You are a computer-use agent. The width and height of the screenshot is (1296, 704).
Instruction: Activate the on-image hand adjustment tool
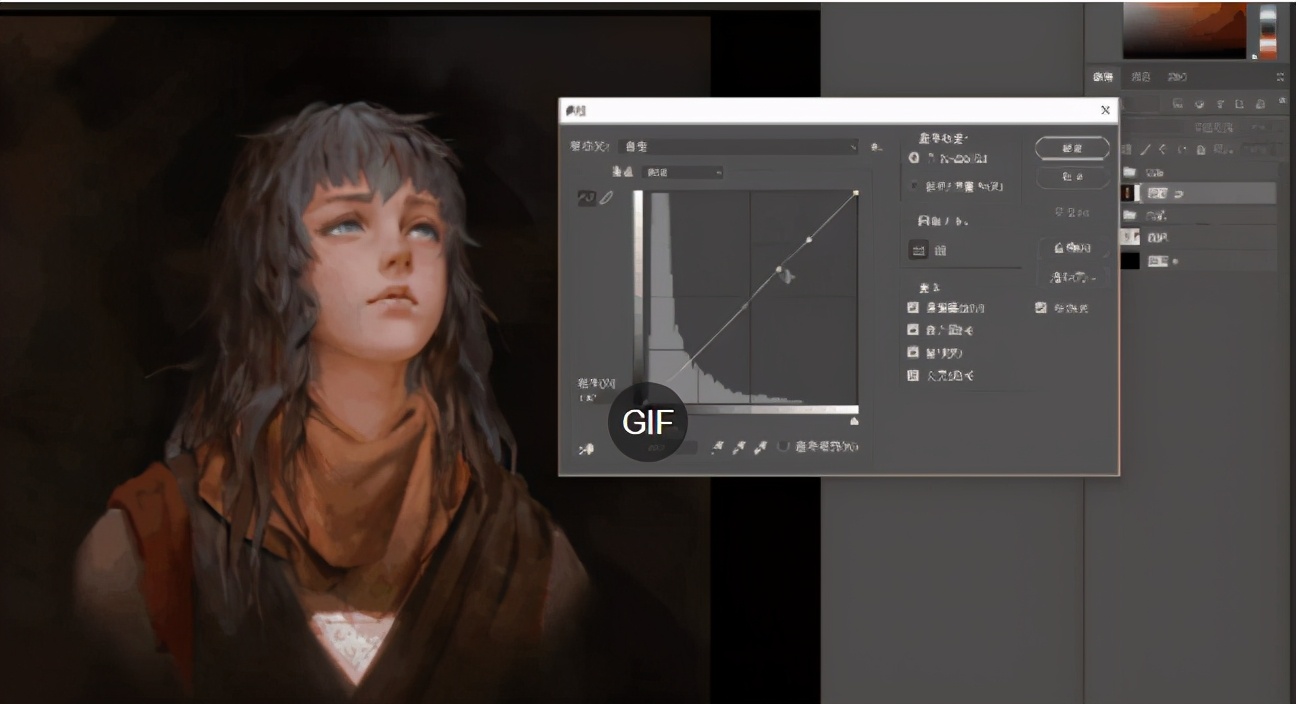tap(587, 449)
